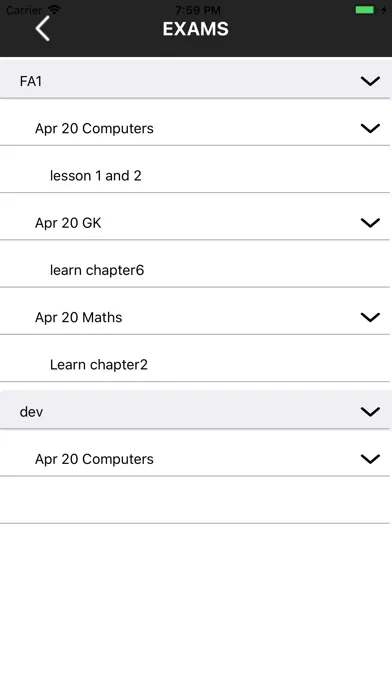
Task: Collapse the Apr 20 Maths chevron
Action: 370,317
